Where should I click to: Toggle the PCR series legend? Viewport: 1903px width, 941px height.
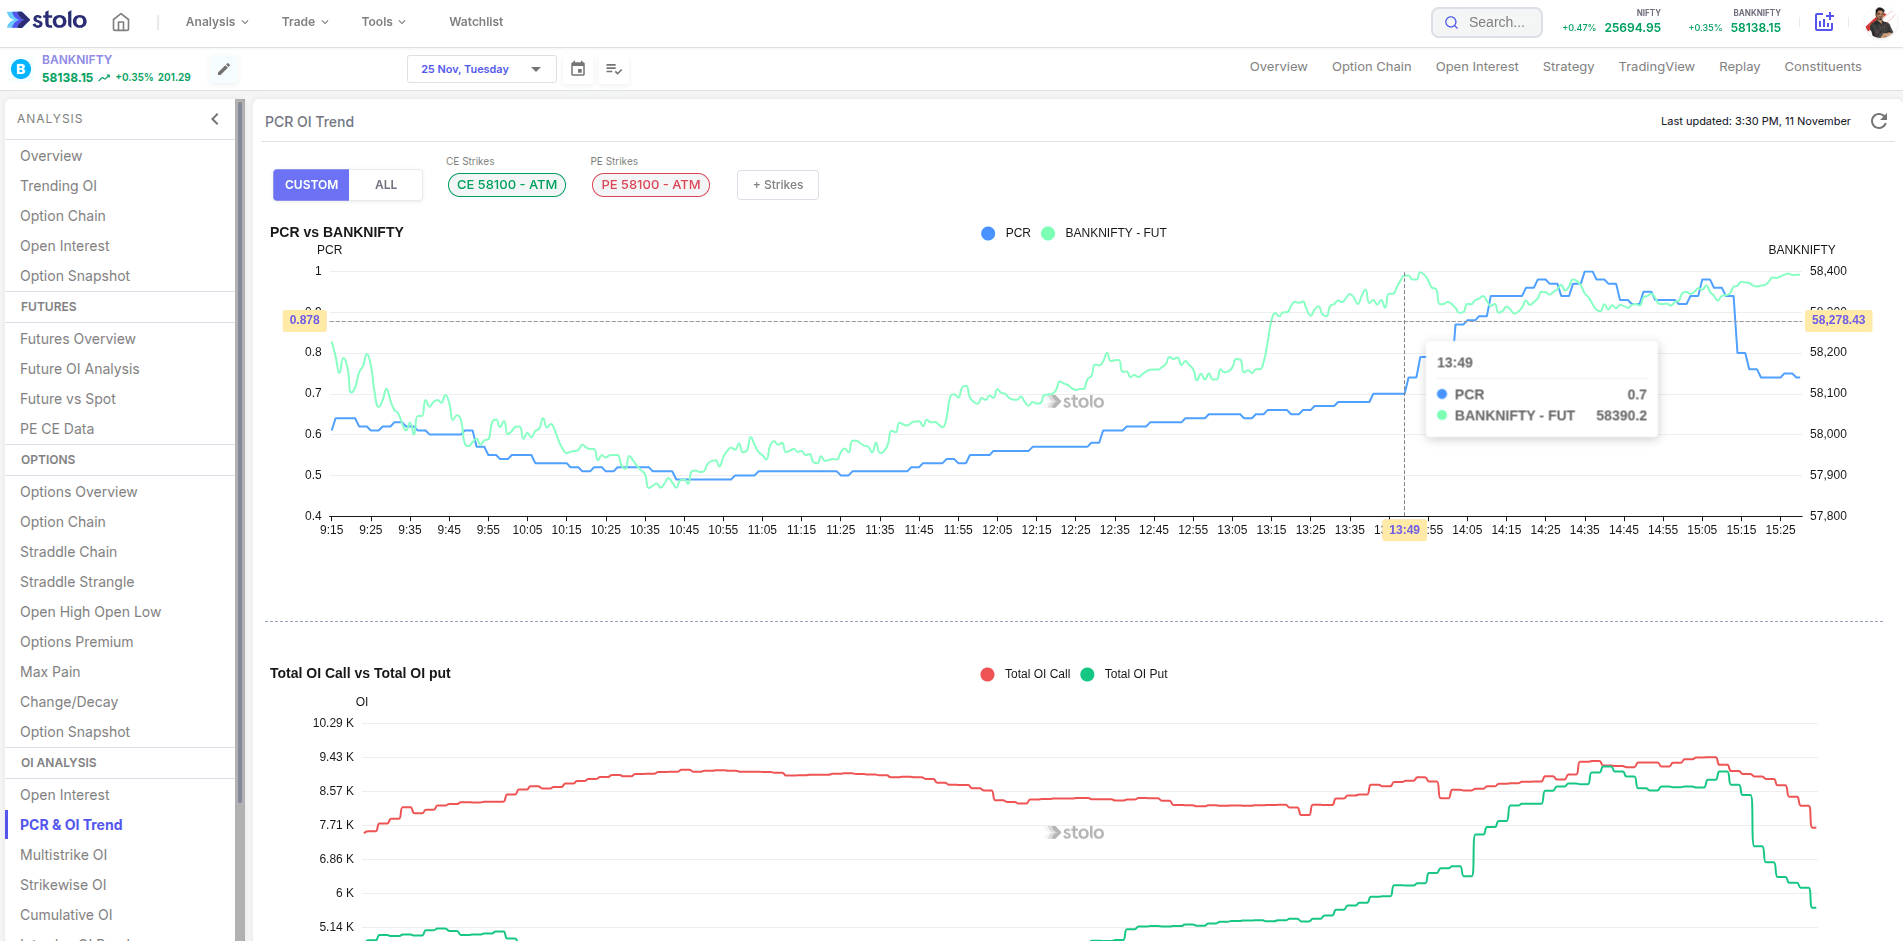tap(1006, 233)
